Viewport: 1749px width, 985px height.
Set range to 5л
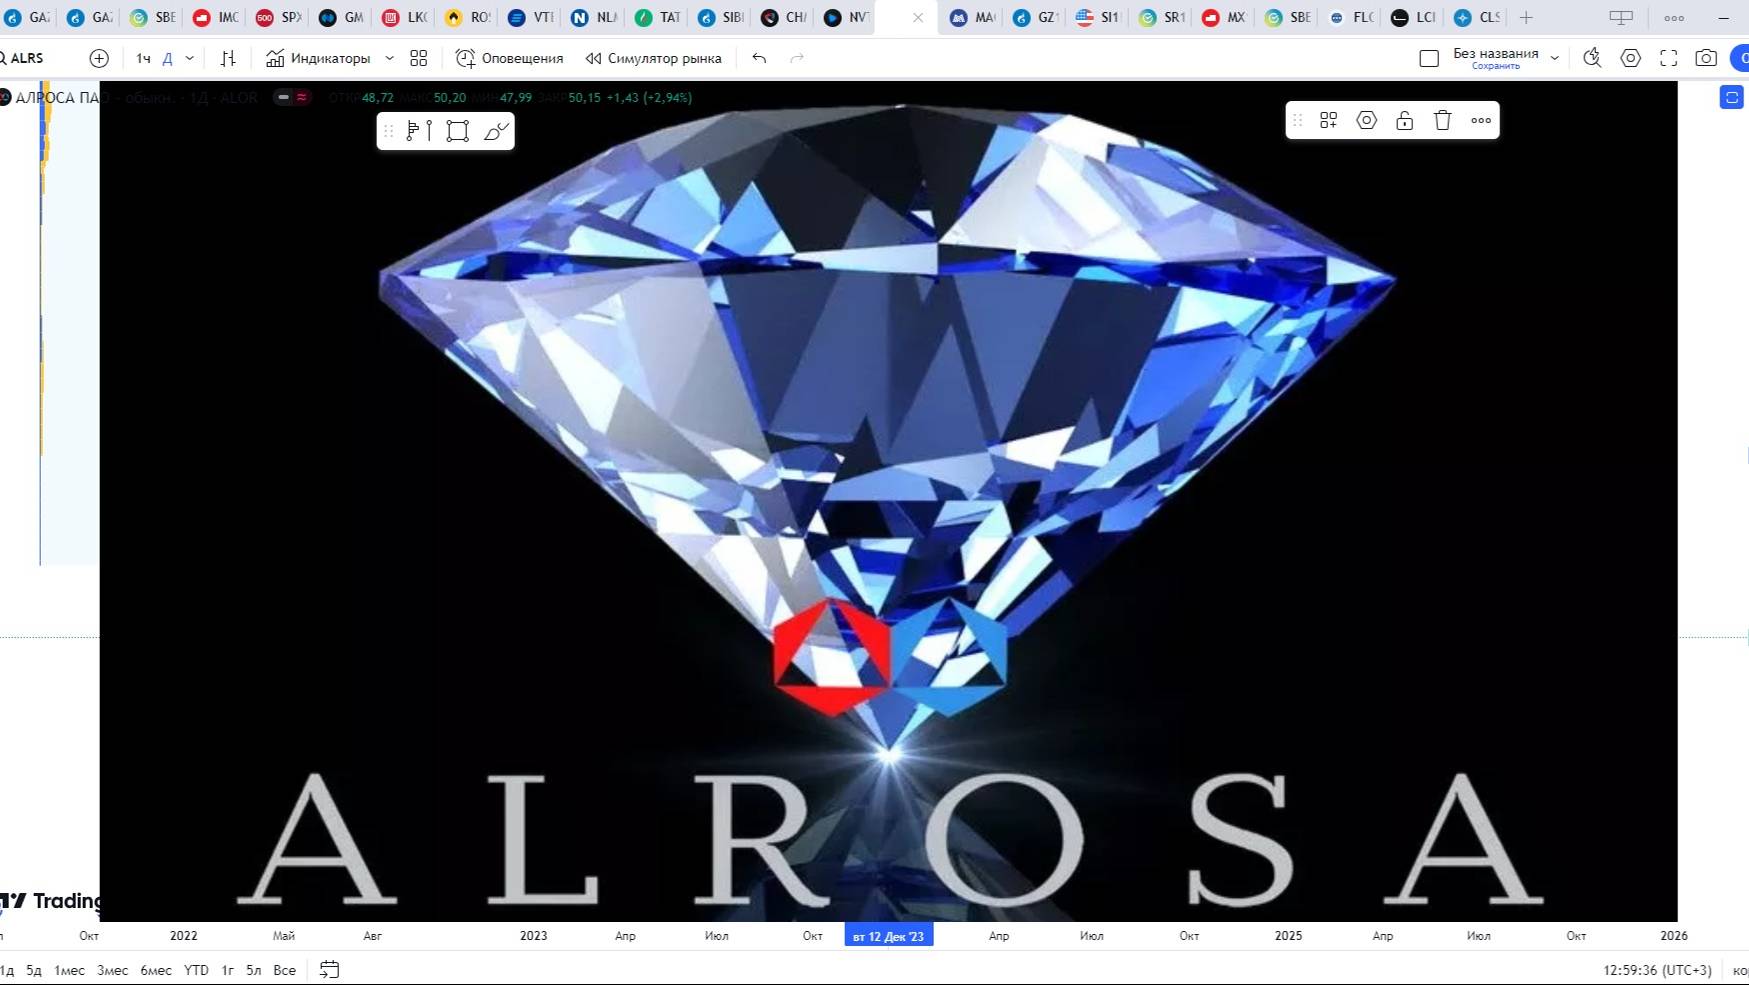pos(253,970)
